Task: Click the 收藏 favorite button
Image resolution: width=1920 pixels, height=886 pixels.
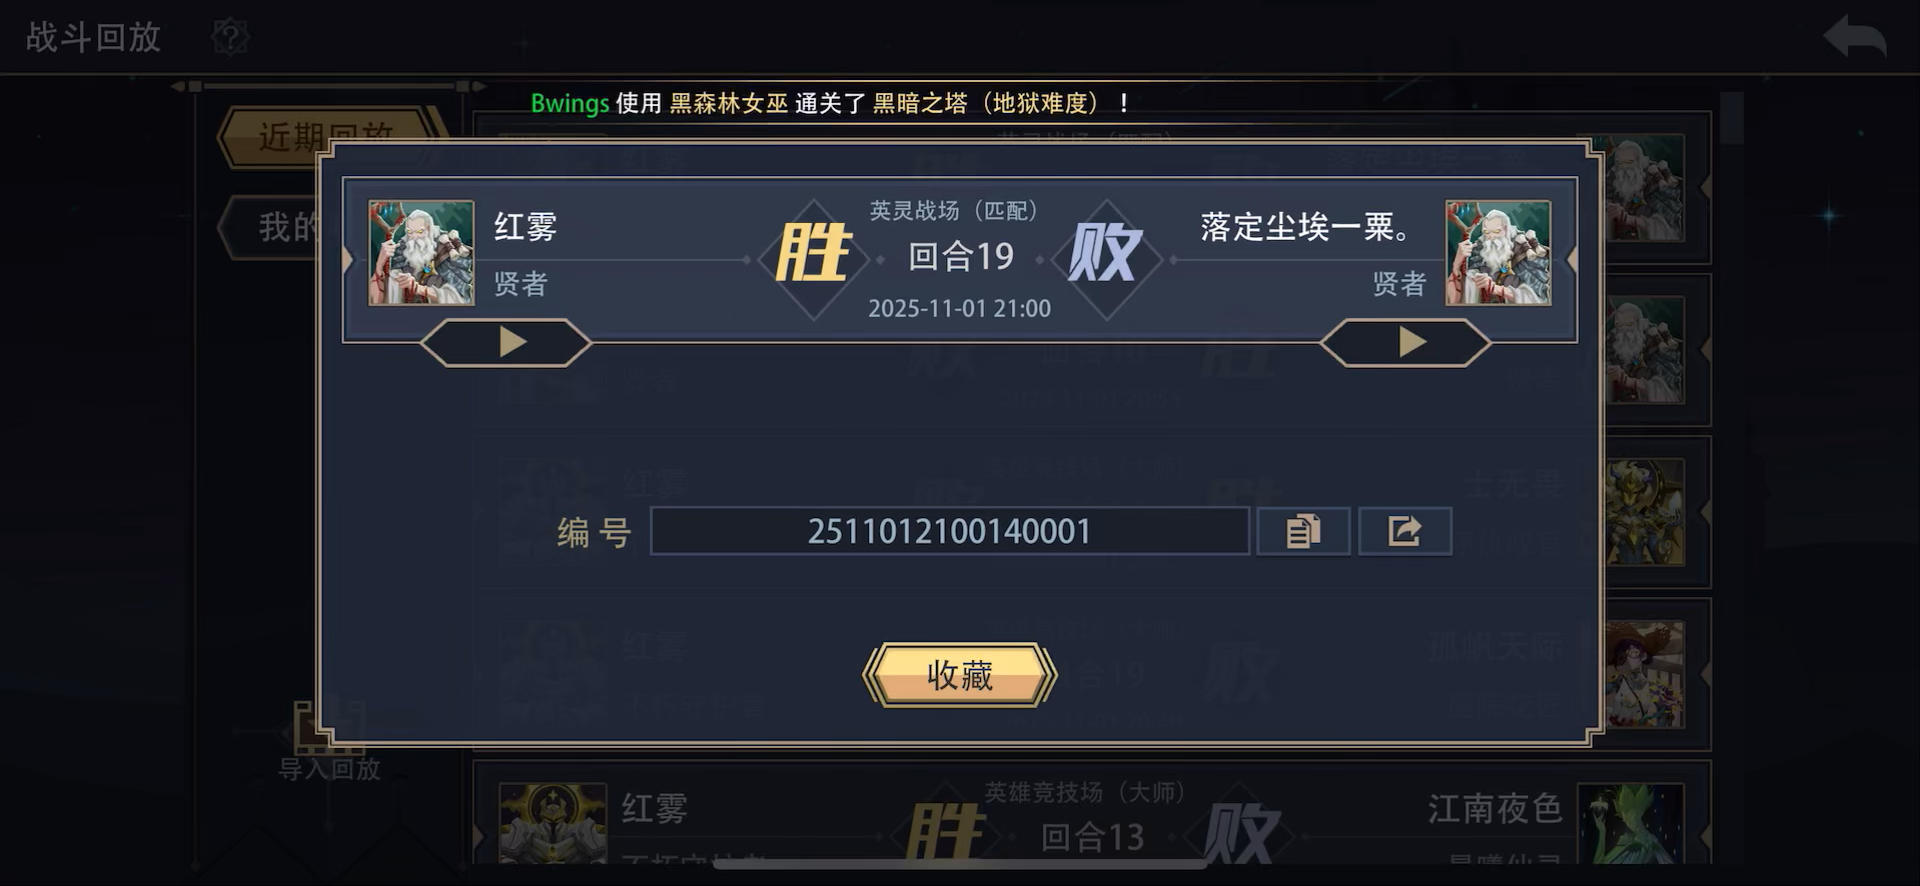Action: tap(960, 675)
